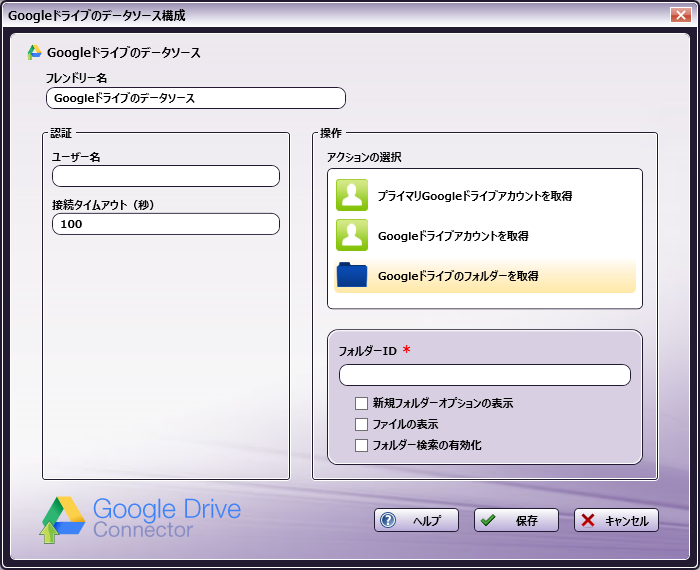Click the フォルダーID label
700x570 pixels.
[x=367, y=351]
